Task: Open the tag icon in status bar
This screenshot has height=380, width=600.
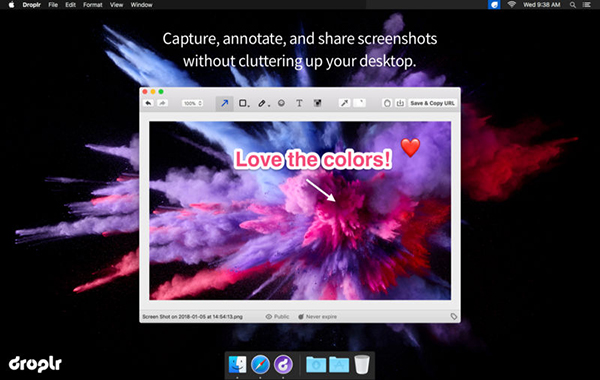Action: pyautogui.click(x=454, y=316)
